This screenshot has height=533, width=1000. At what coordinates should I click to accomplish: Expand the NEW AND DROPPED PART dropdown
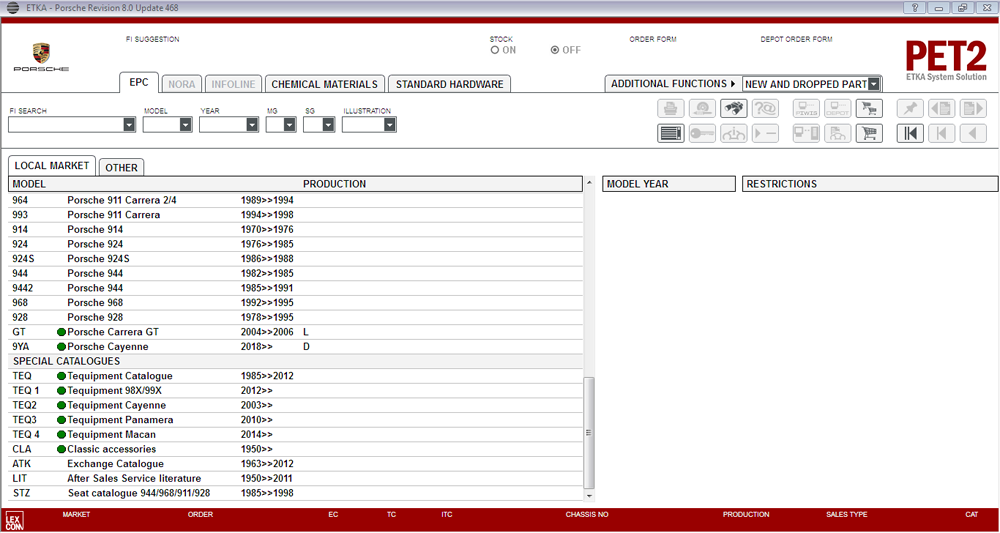(x=874, y=84)
